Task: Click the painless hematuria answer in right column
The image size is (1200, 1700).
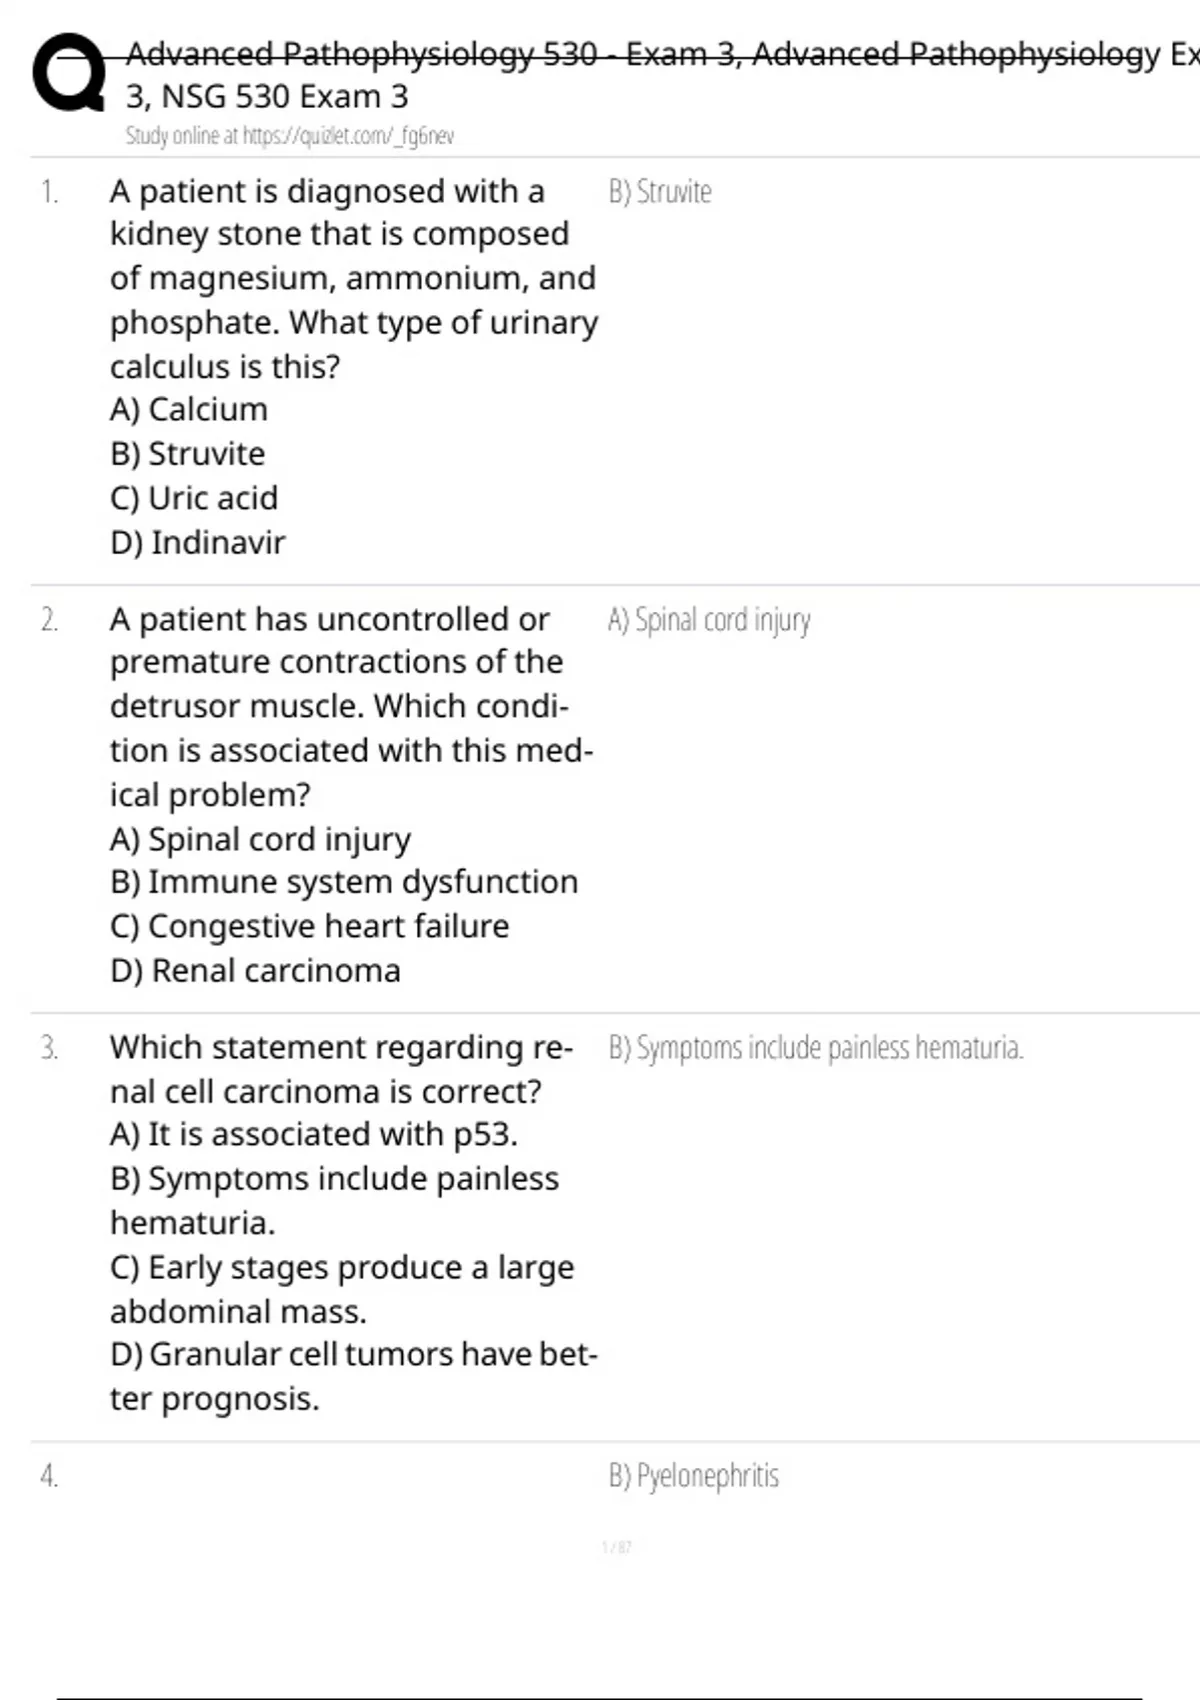Action: tap(816, 1048)
